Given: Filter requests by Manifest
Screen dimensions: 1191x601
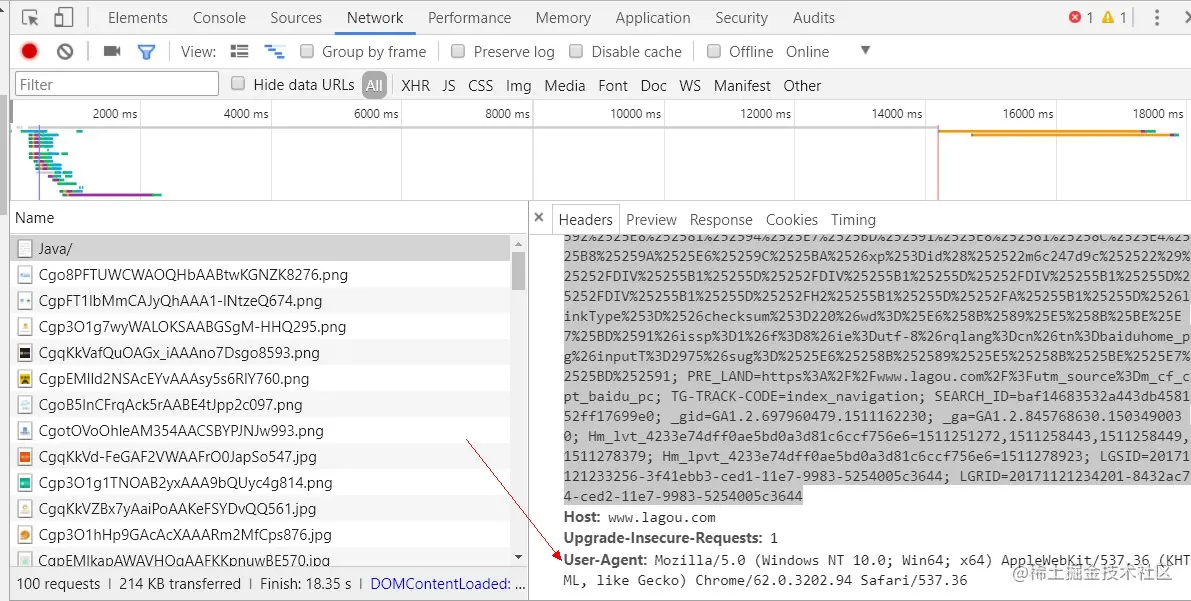Looking at the screenshot, I should [x=741, y=85].
